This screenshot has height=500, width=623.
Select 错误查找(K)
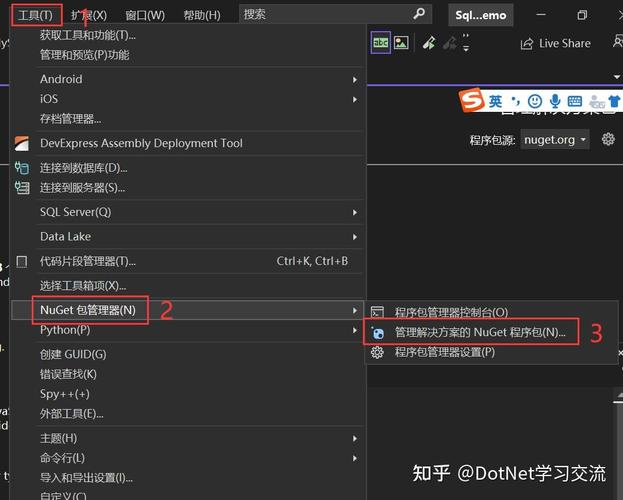188,374
